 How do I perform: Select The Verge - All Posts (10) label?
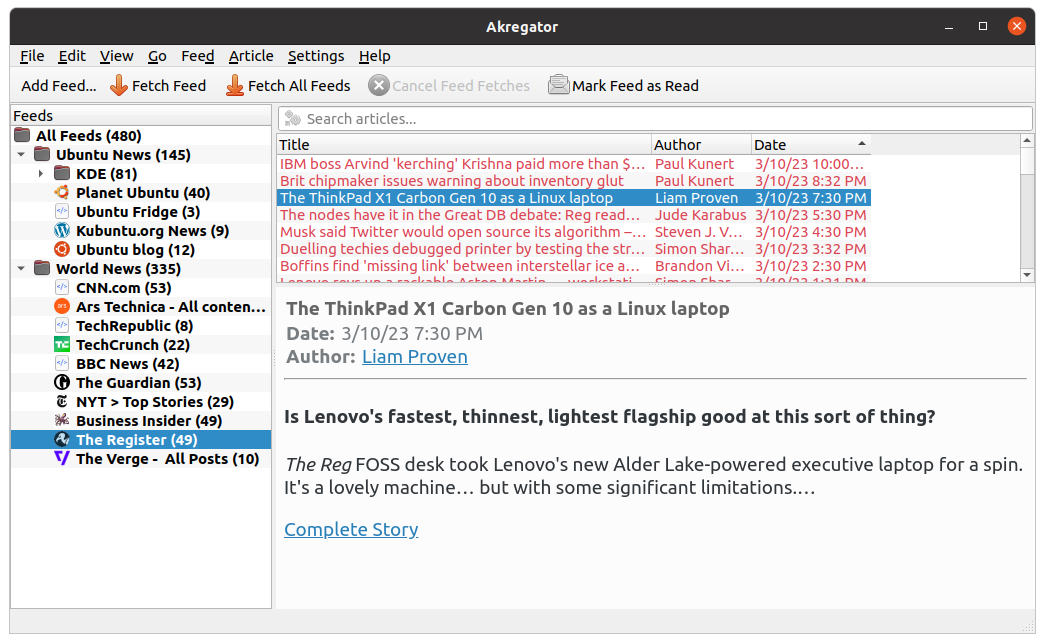click(x=168, y=458)
